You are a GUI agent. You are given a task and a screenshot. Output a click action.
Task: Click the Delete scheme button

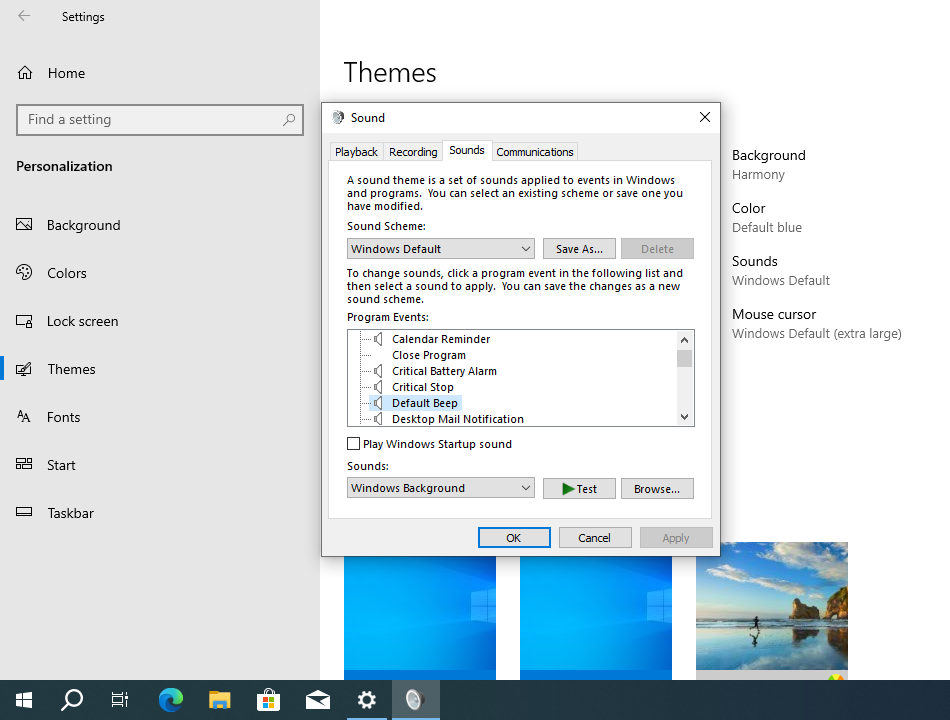(x=657, y=248)
